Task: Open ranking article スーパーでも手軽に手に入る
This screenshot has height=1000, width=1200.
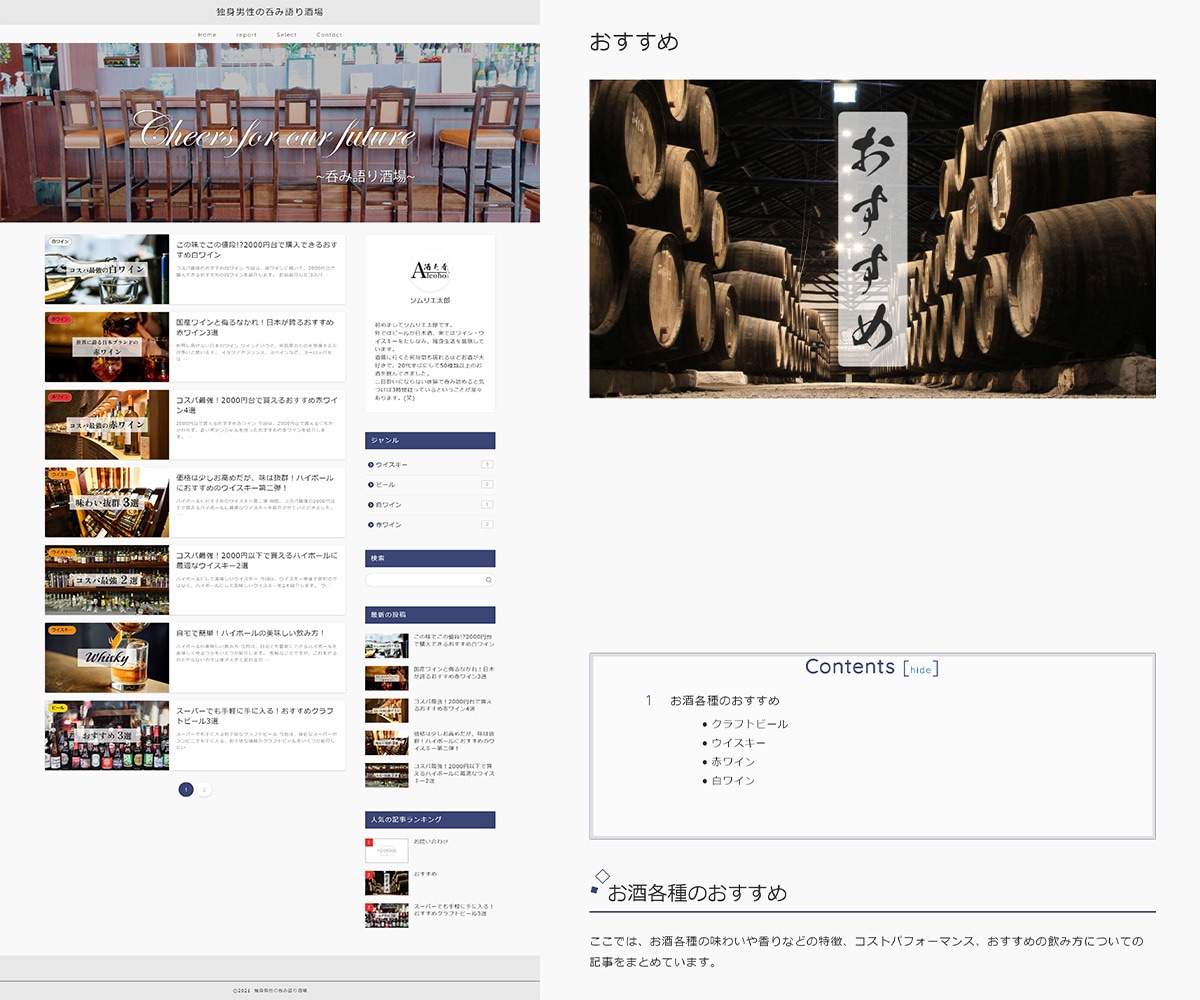Action: coord(454,910)
